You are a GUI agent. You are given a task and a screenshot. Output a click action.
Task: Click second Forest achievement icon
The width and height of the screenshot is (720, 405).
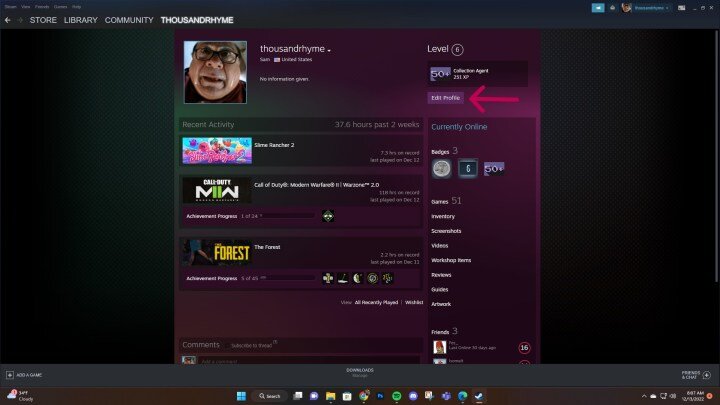343,278
